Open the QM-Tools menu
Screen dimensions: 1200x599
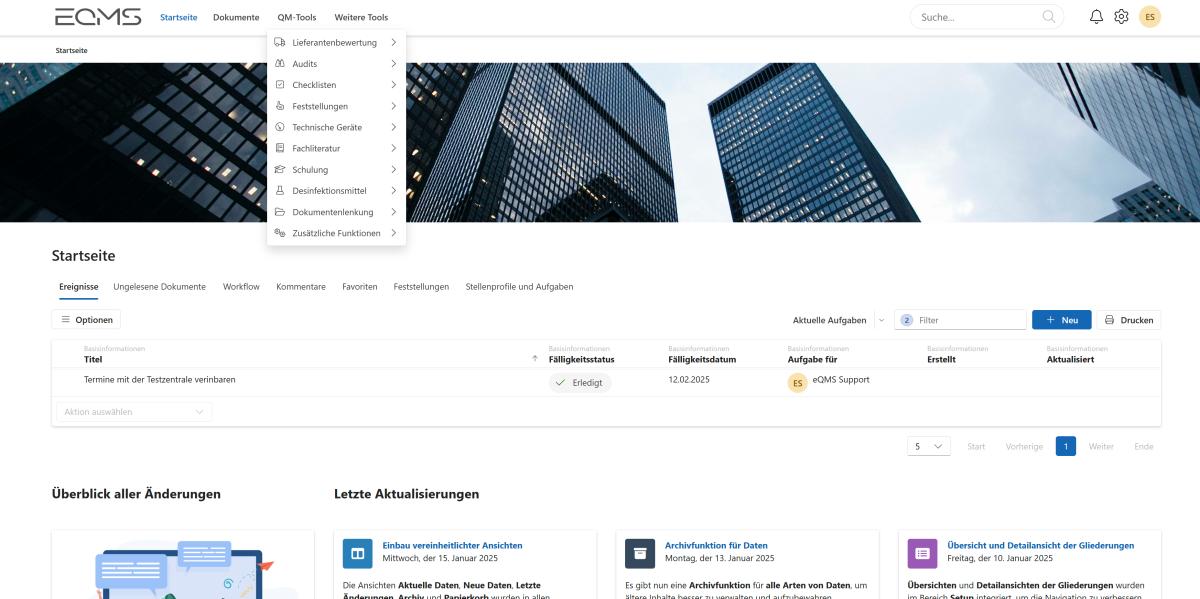(x=297, y=17)
